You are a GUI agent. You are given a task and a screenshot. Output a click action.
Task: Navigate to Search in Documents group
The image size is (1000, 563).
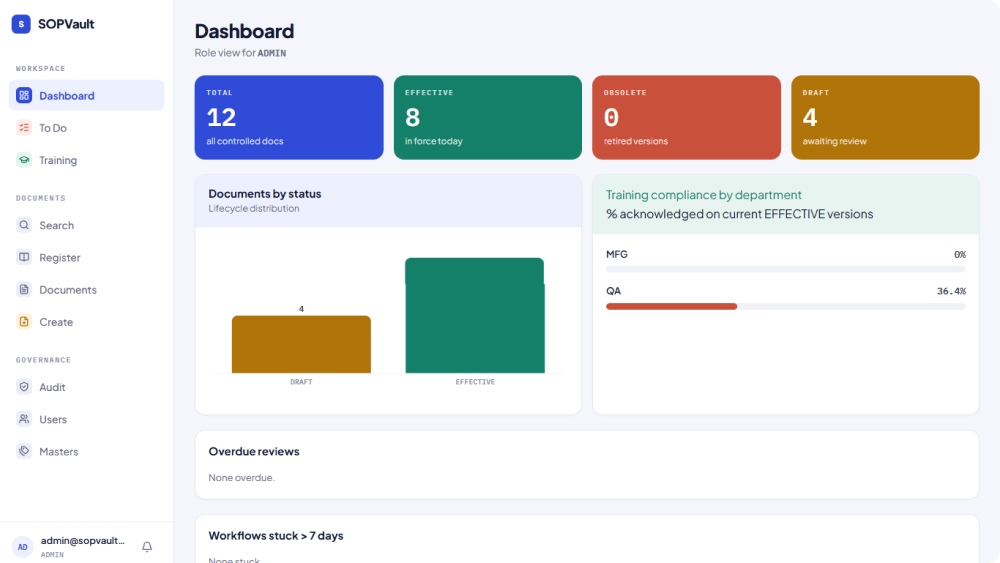click(x=87, y=225)
